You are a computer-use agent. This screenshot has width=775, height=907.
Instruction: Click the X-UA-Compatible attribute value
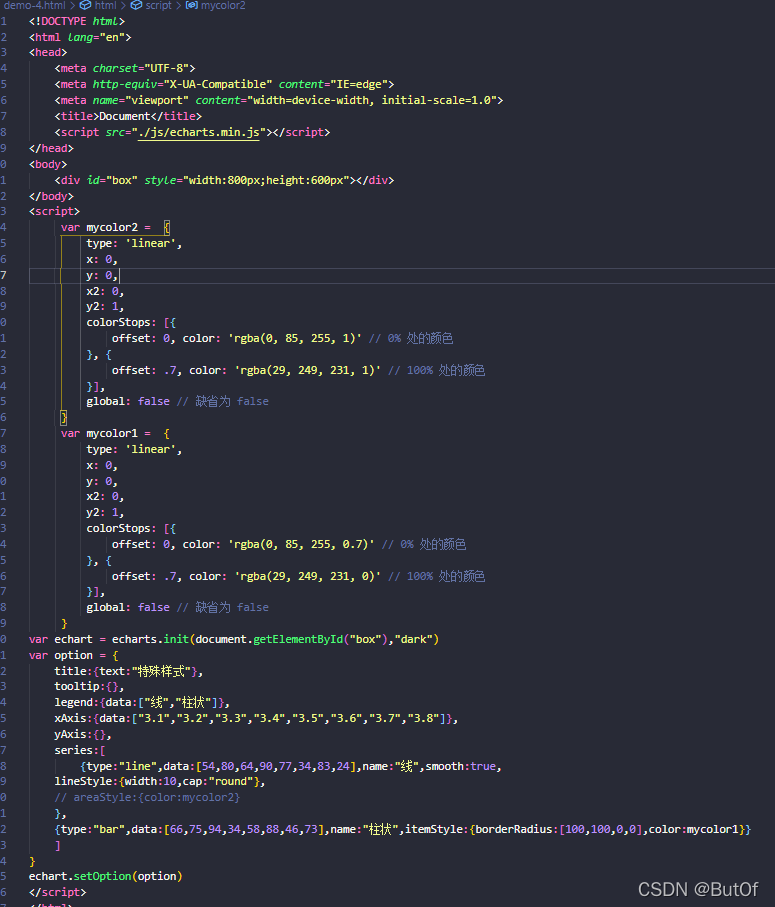tap(218, 84)
